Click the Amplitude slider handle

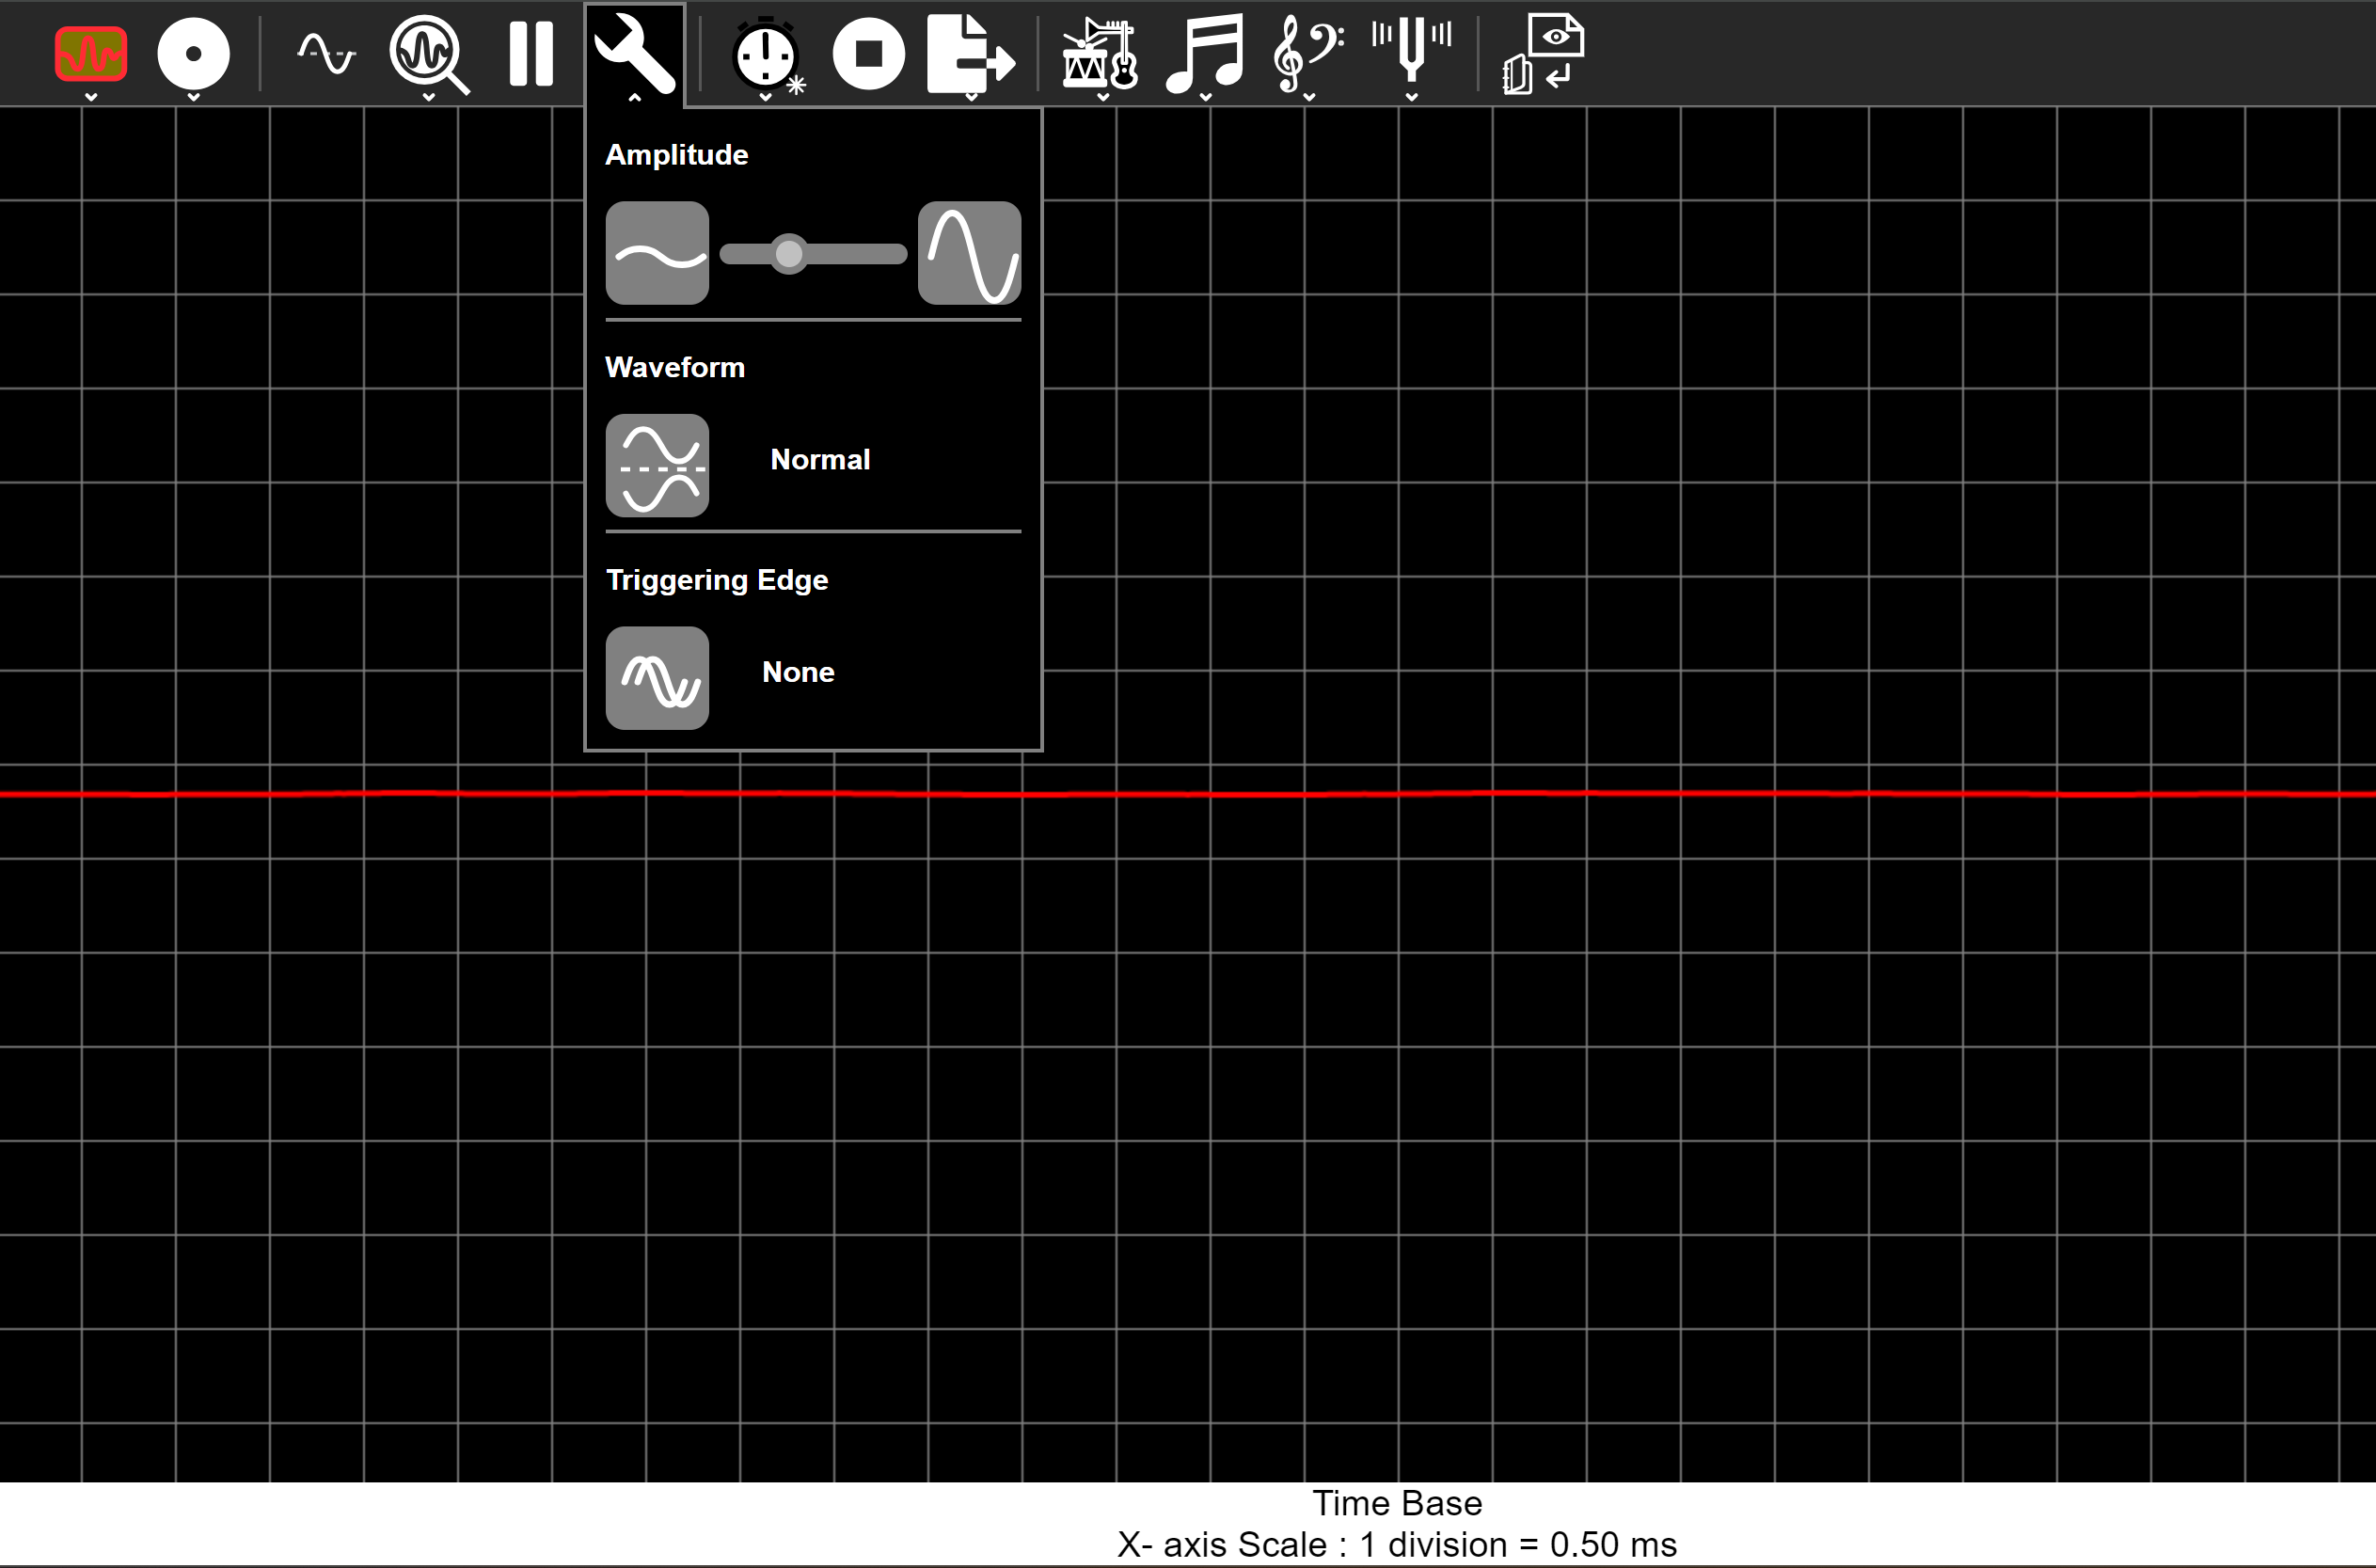(x=789, y=254)
